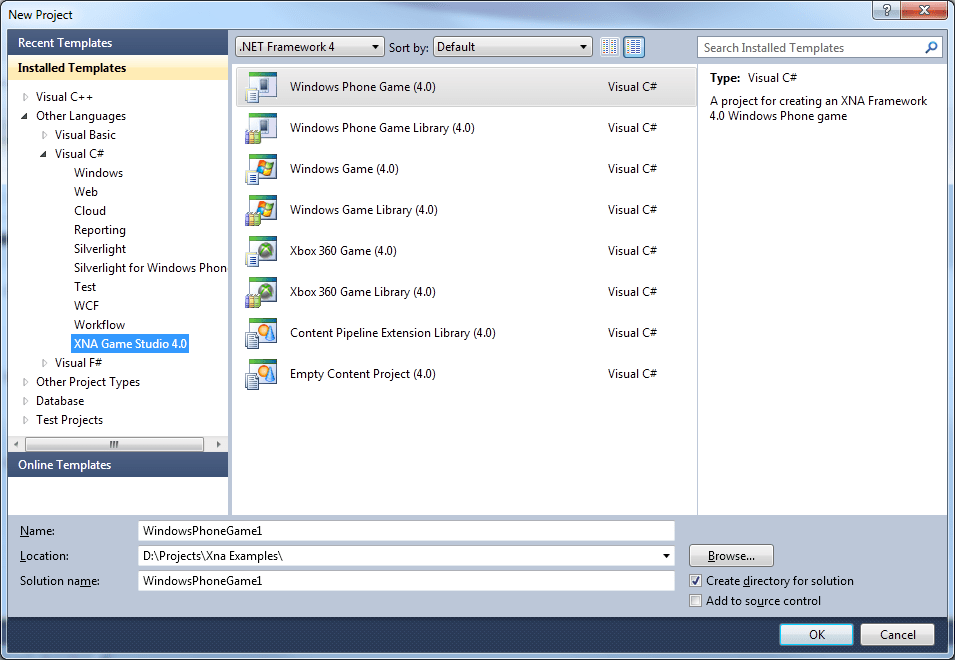Collapse the Visual C# node
The height and width of the screenshot is (660, 955).
(43, 154)
